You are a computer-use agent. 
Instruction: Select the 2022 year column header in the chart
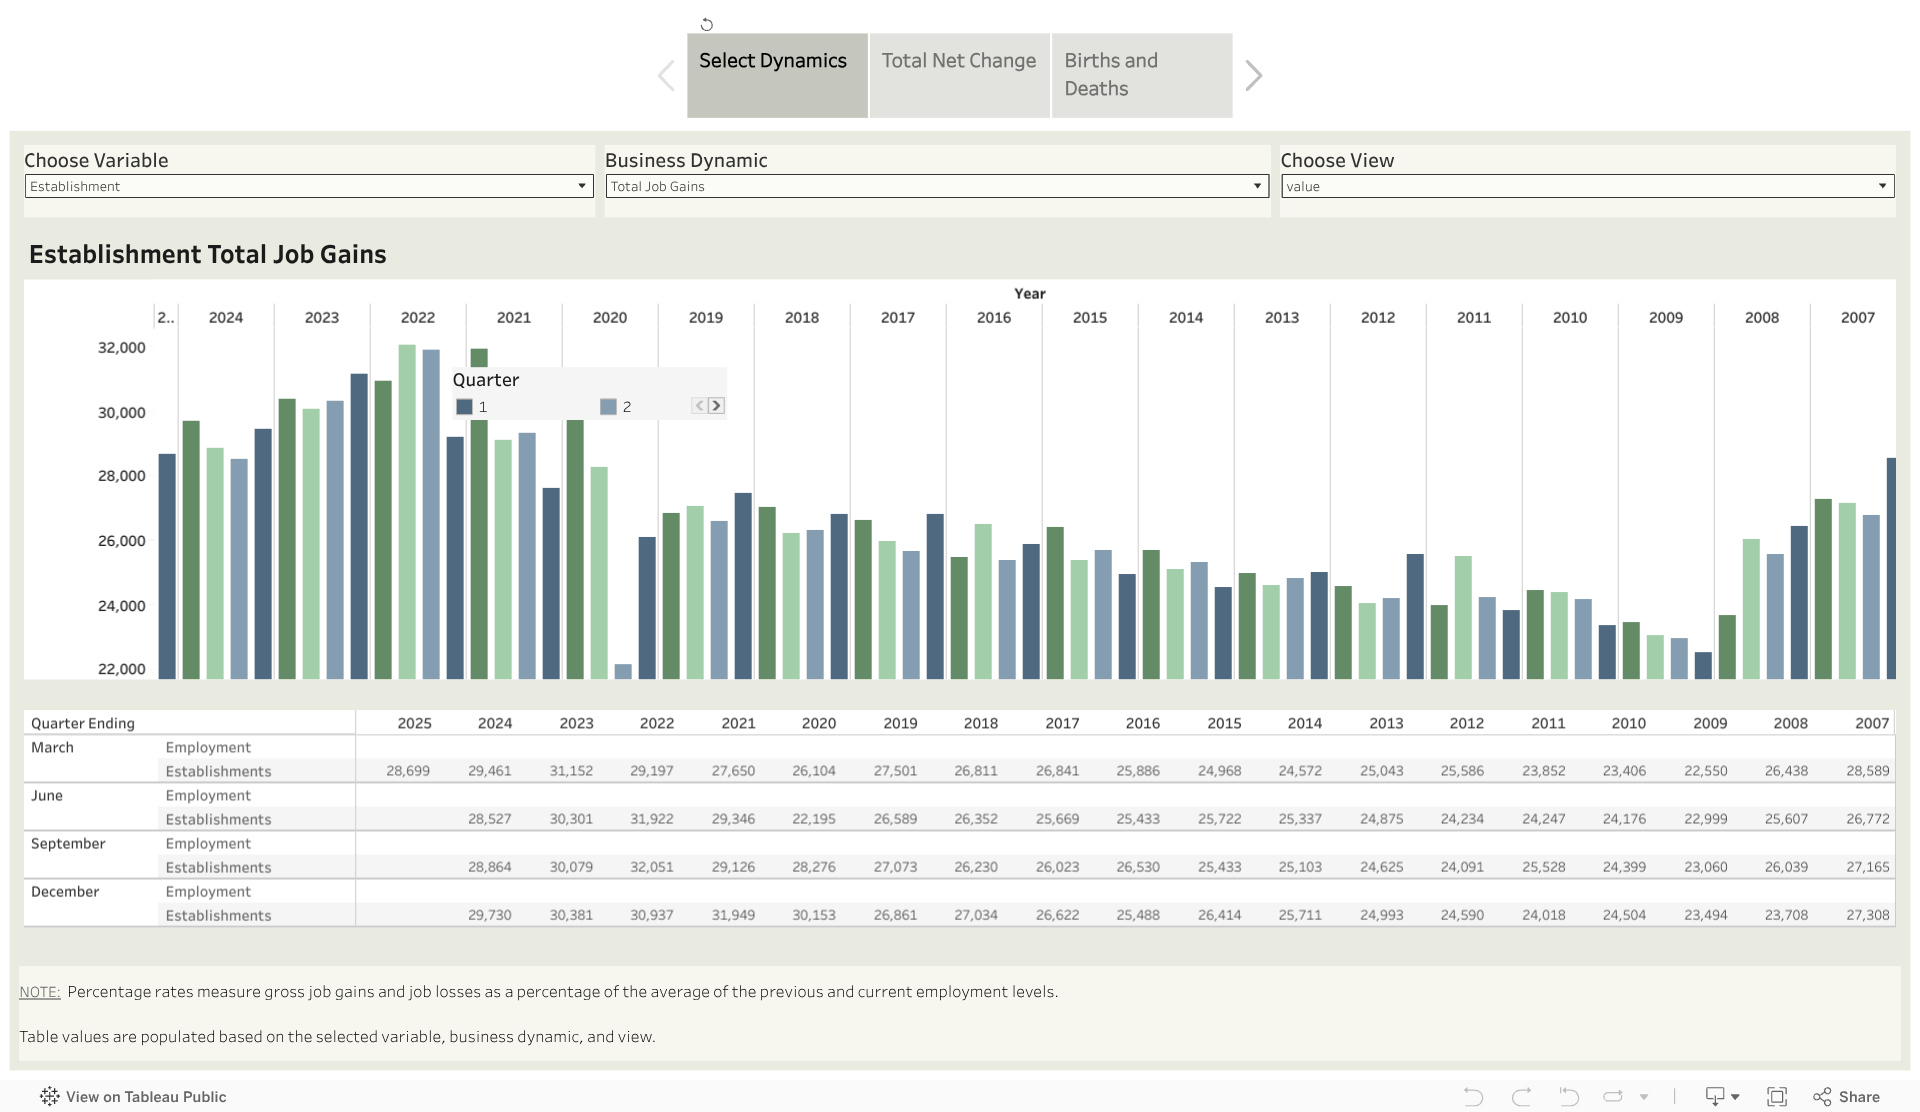click(x=417, y=317)
